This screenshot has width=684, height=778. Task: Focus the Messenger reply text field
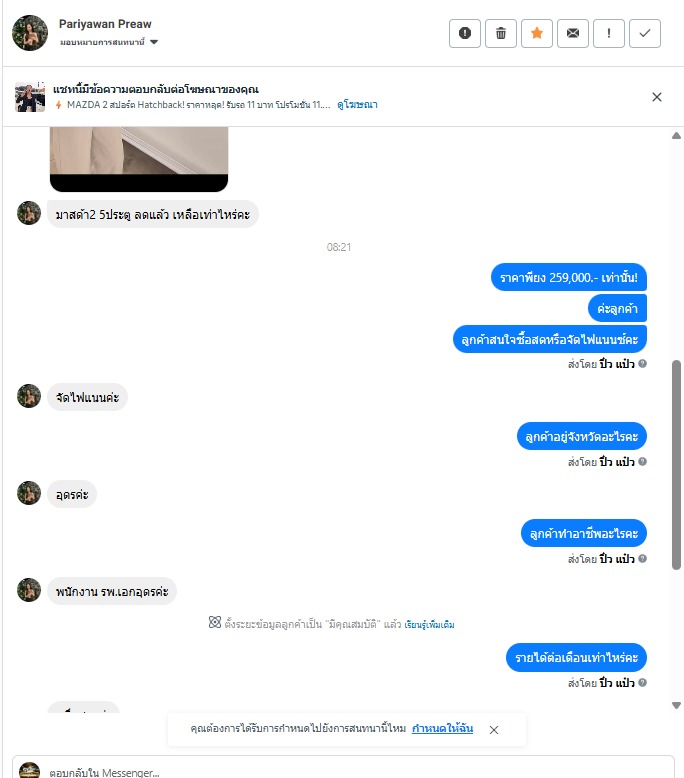pos(343,767)
